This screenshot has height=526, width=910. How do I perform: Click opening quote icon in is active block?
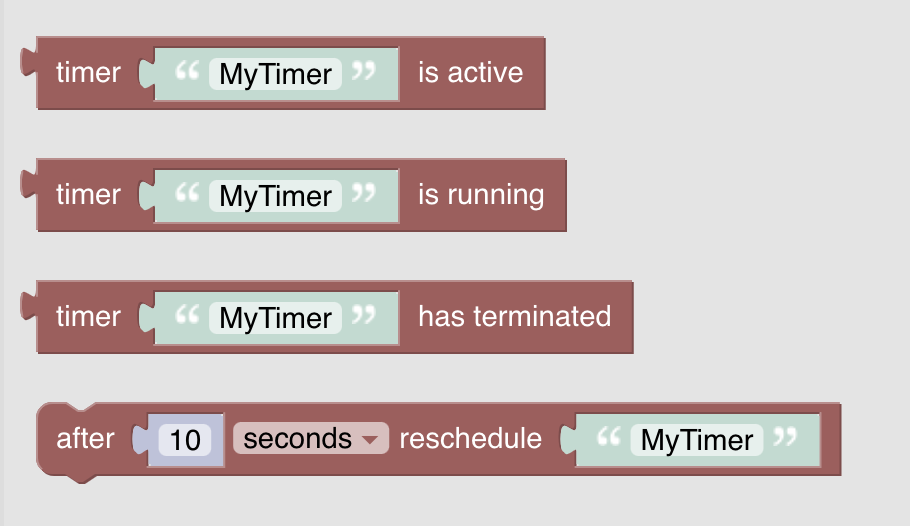tap(187, 71)
